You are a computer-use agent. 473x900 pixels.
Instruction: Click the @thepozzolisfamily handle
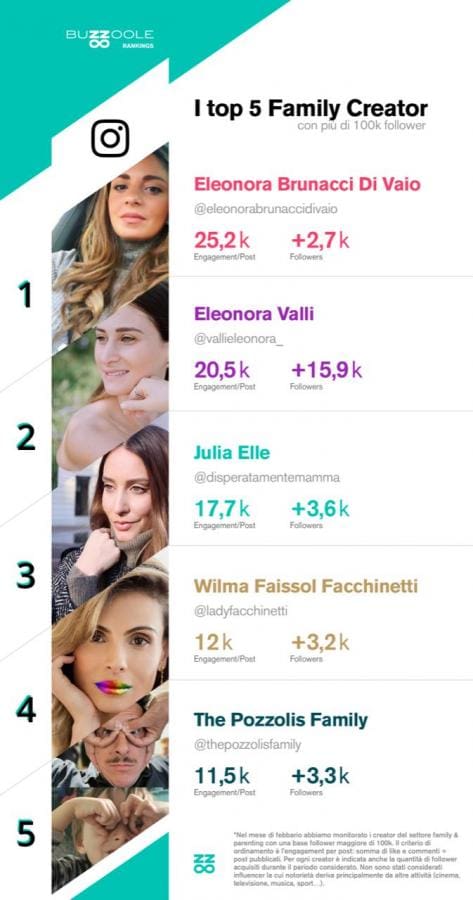click(x=247, y=745)
